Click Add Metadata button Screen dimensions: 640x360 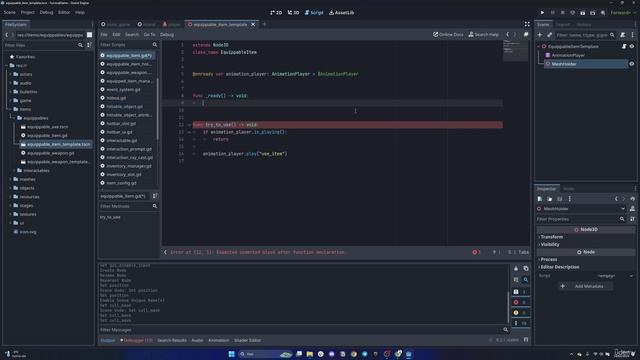(x=586, y=286)
